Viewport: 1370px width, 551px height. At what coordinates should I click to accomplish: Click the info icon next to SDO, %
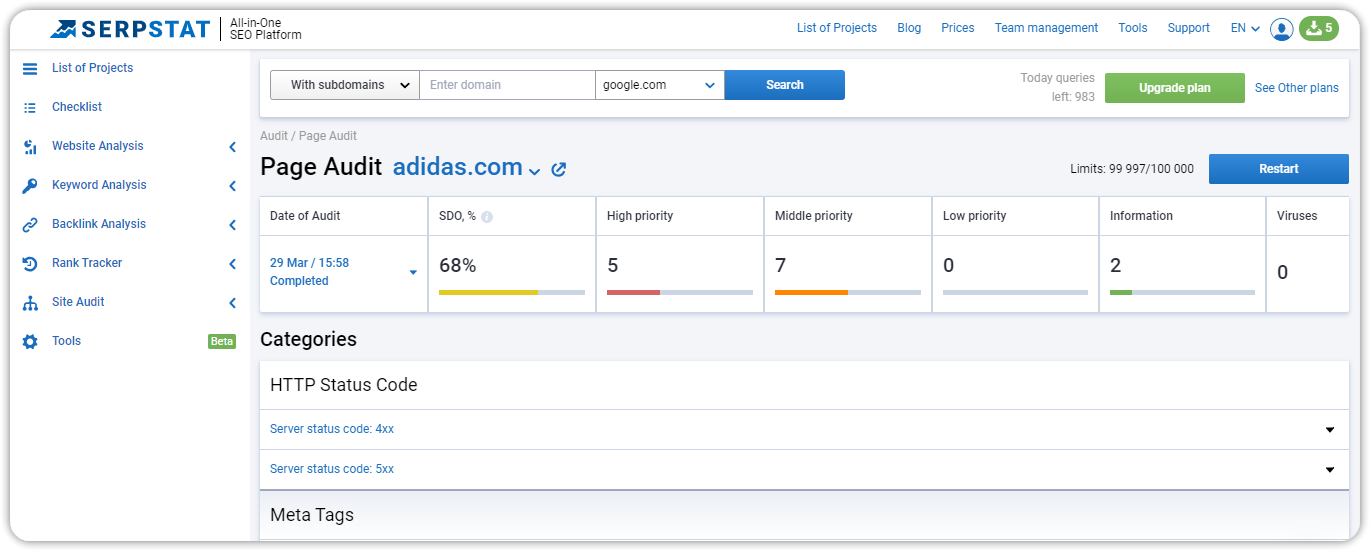tap(487, 216)
